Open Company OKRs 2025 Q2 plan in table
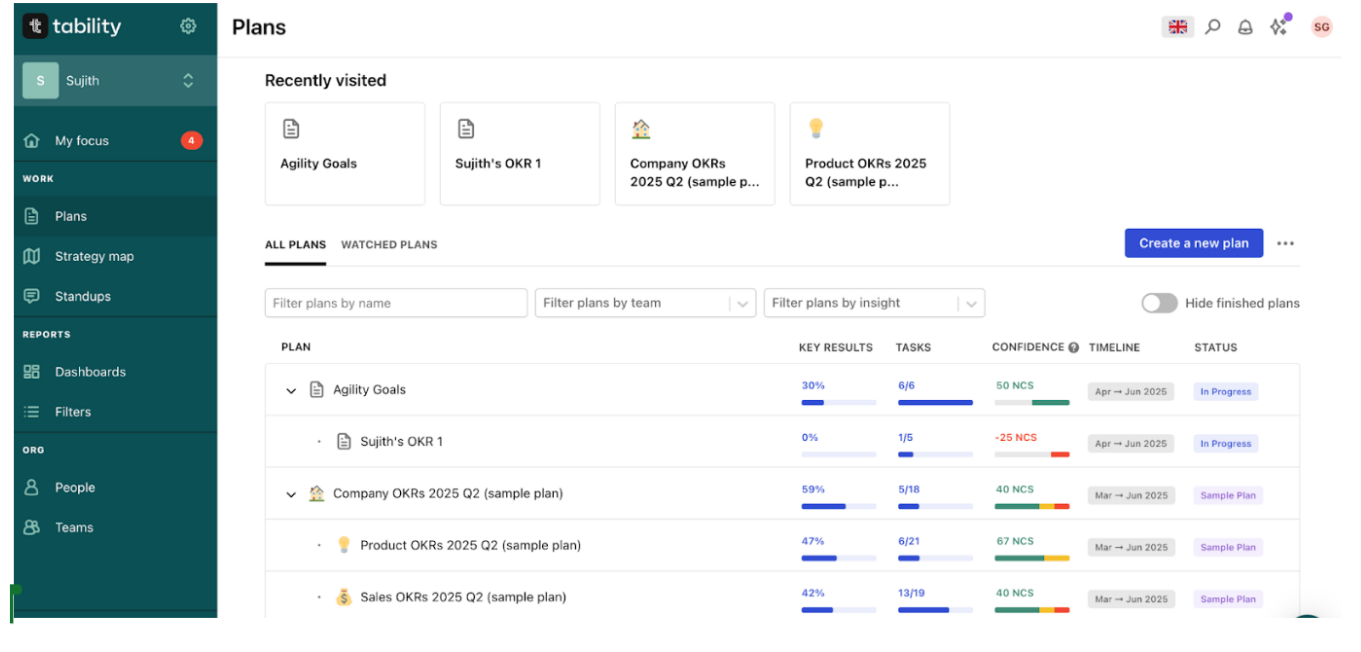The height and width of the screenshot is (652, 1361). (x=447, y=494)
